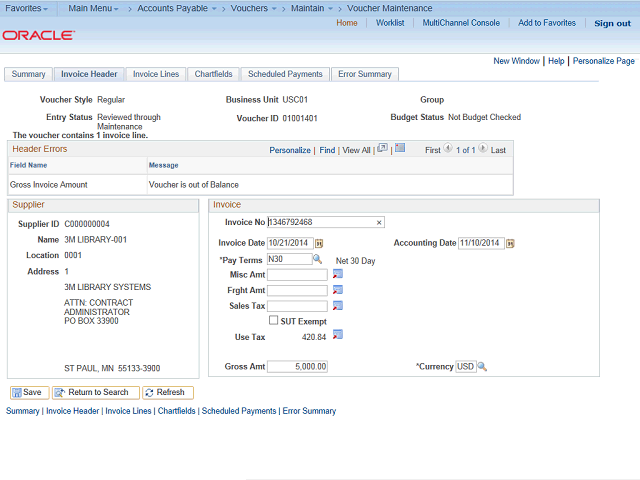Click the Voucher Maintenance breadcrumb
The width and height of the screenshot is (640, 480).
point(389,8)
